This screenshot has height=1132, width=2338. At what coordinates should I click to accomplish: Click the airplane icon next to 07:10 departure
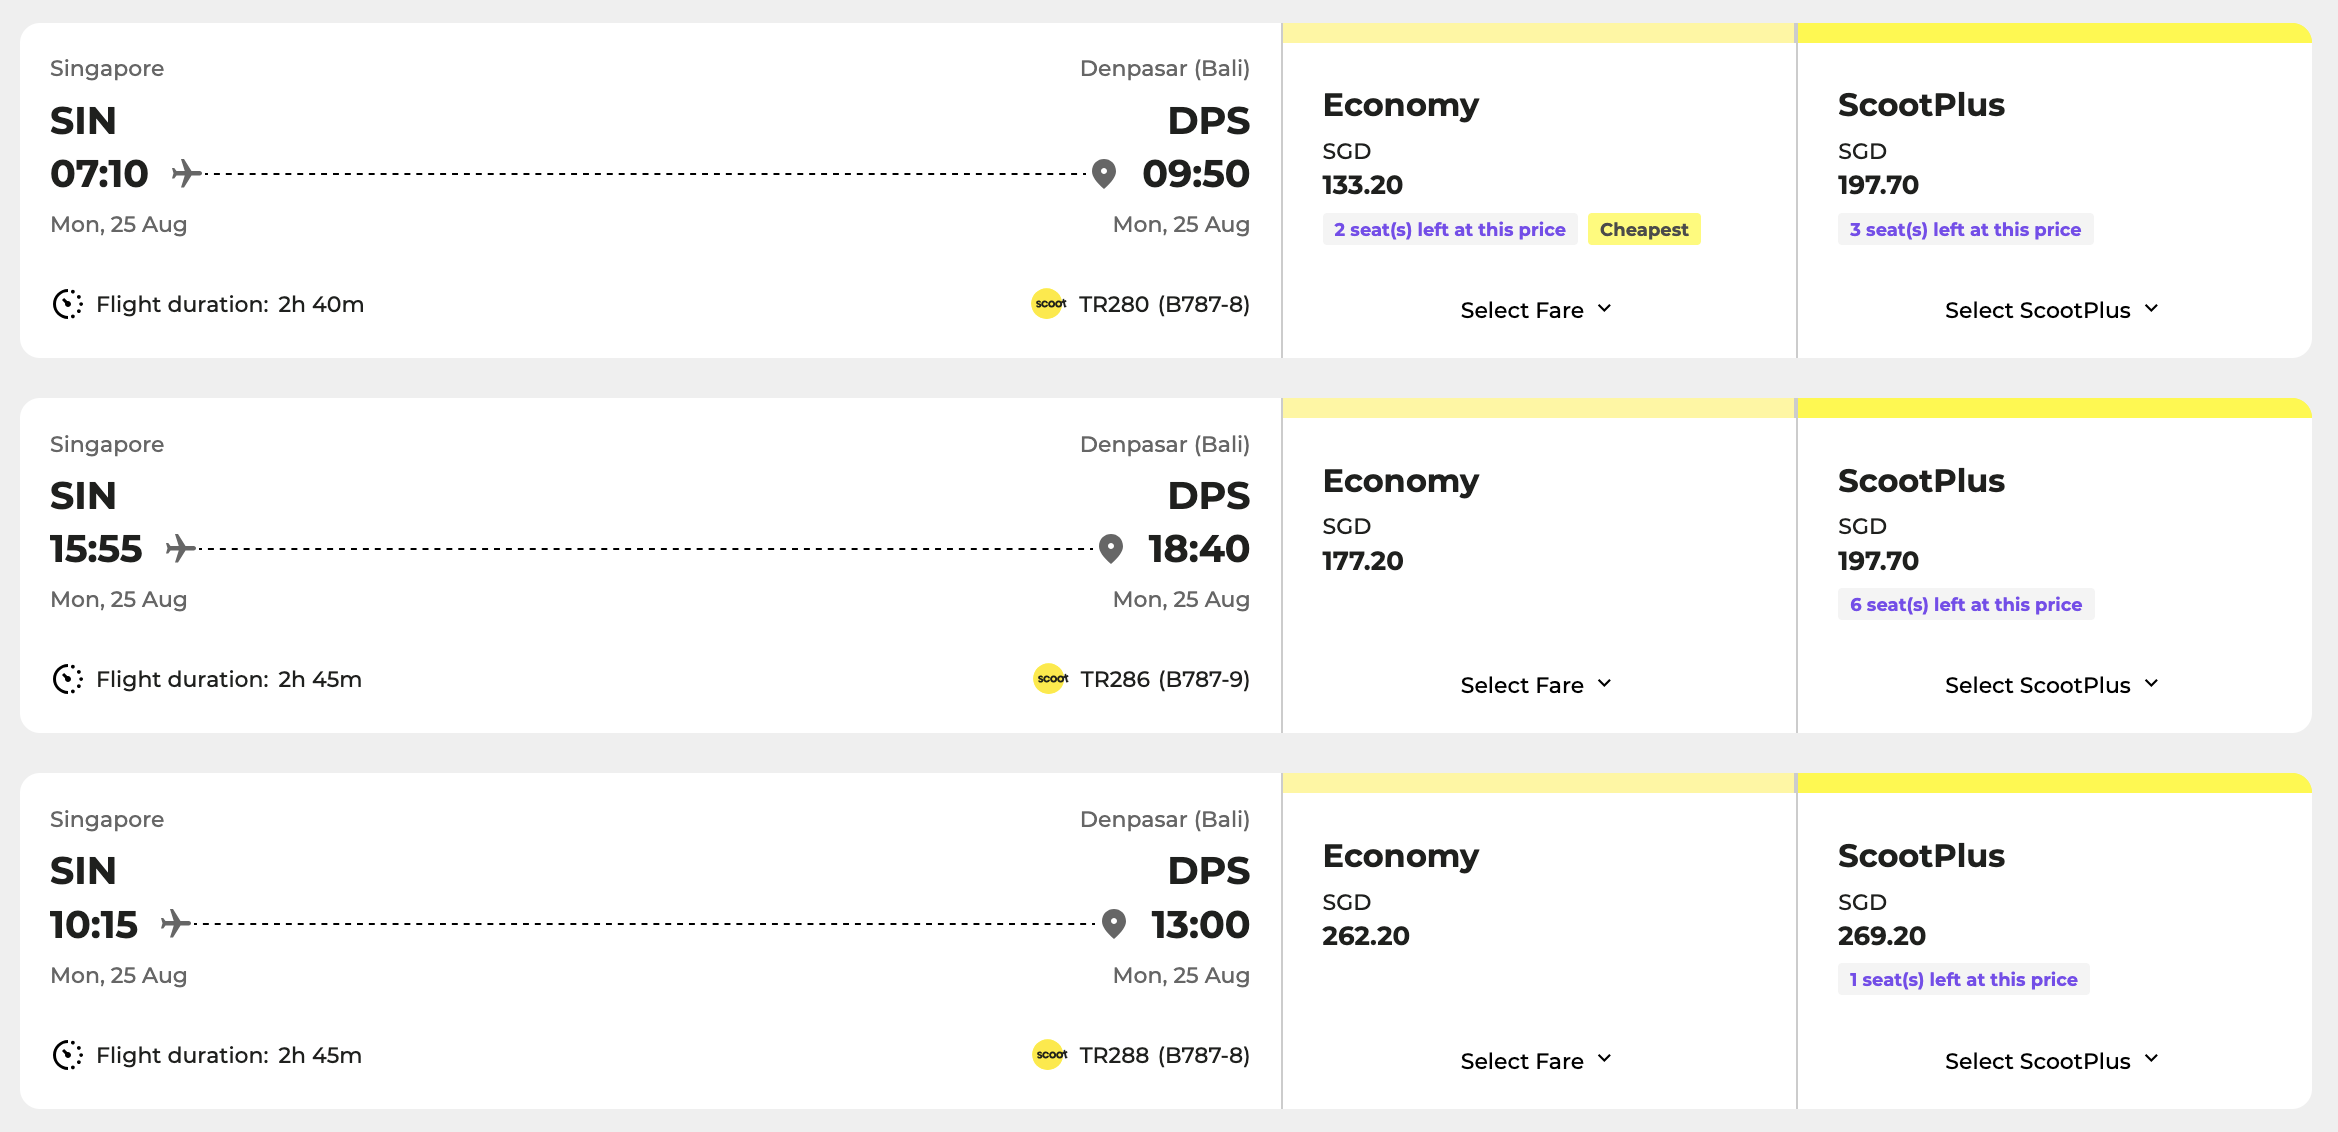tap(185, 173)
